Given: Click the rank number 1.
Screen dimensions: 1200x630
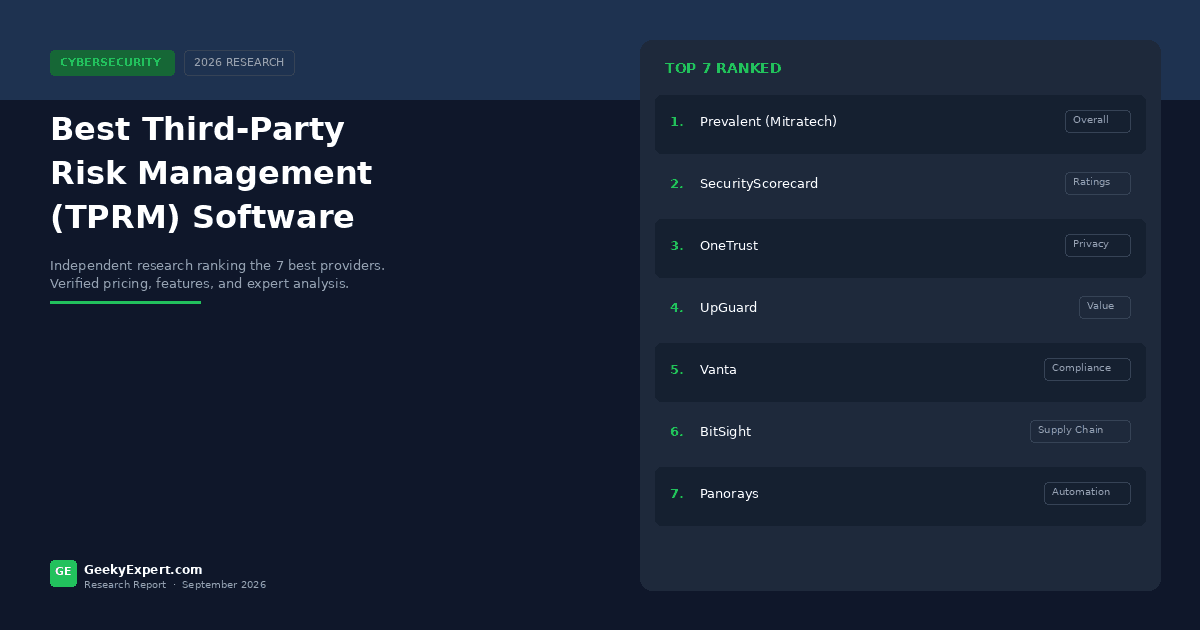Looking at the screenshot, I should [677, 122].
